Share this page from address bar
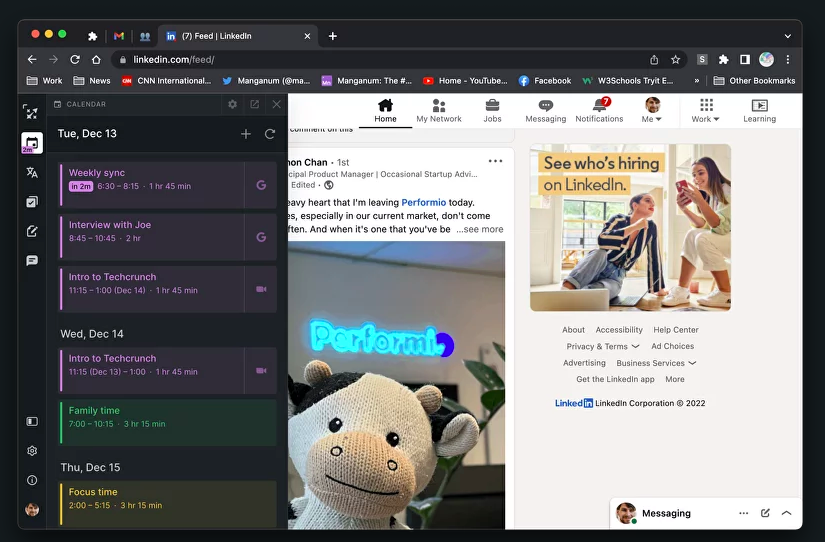Image resolution: width=825 pixels, height=542 pixels. point(654,59)
